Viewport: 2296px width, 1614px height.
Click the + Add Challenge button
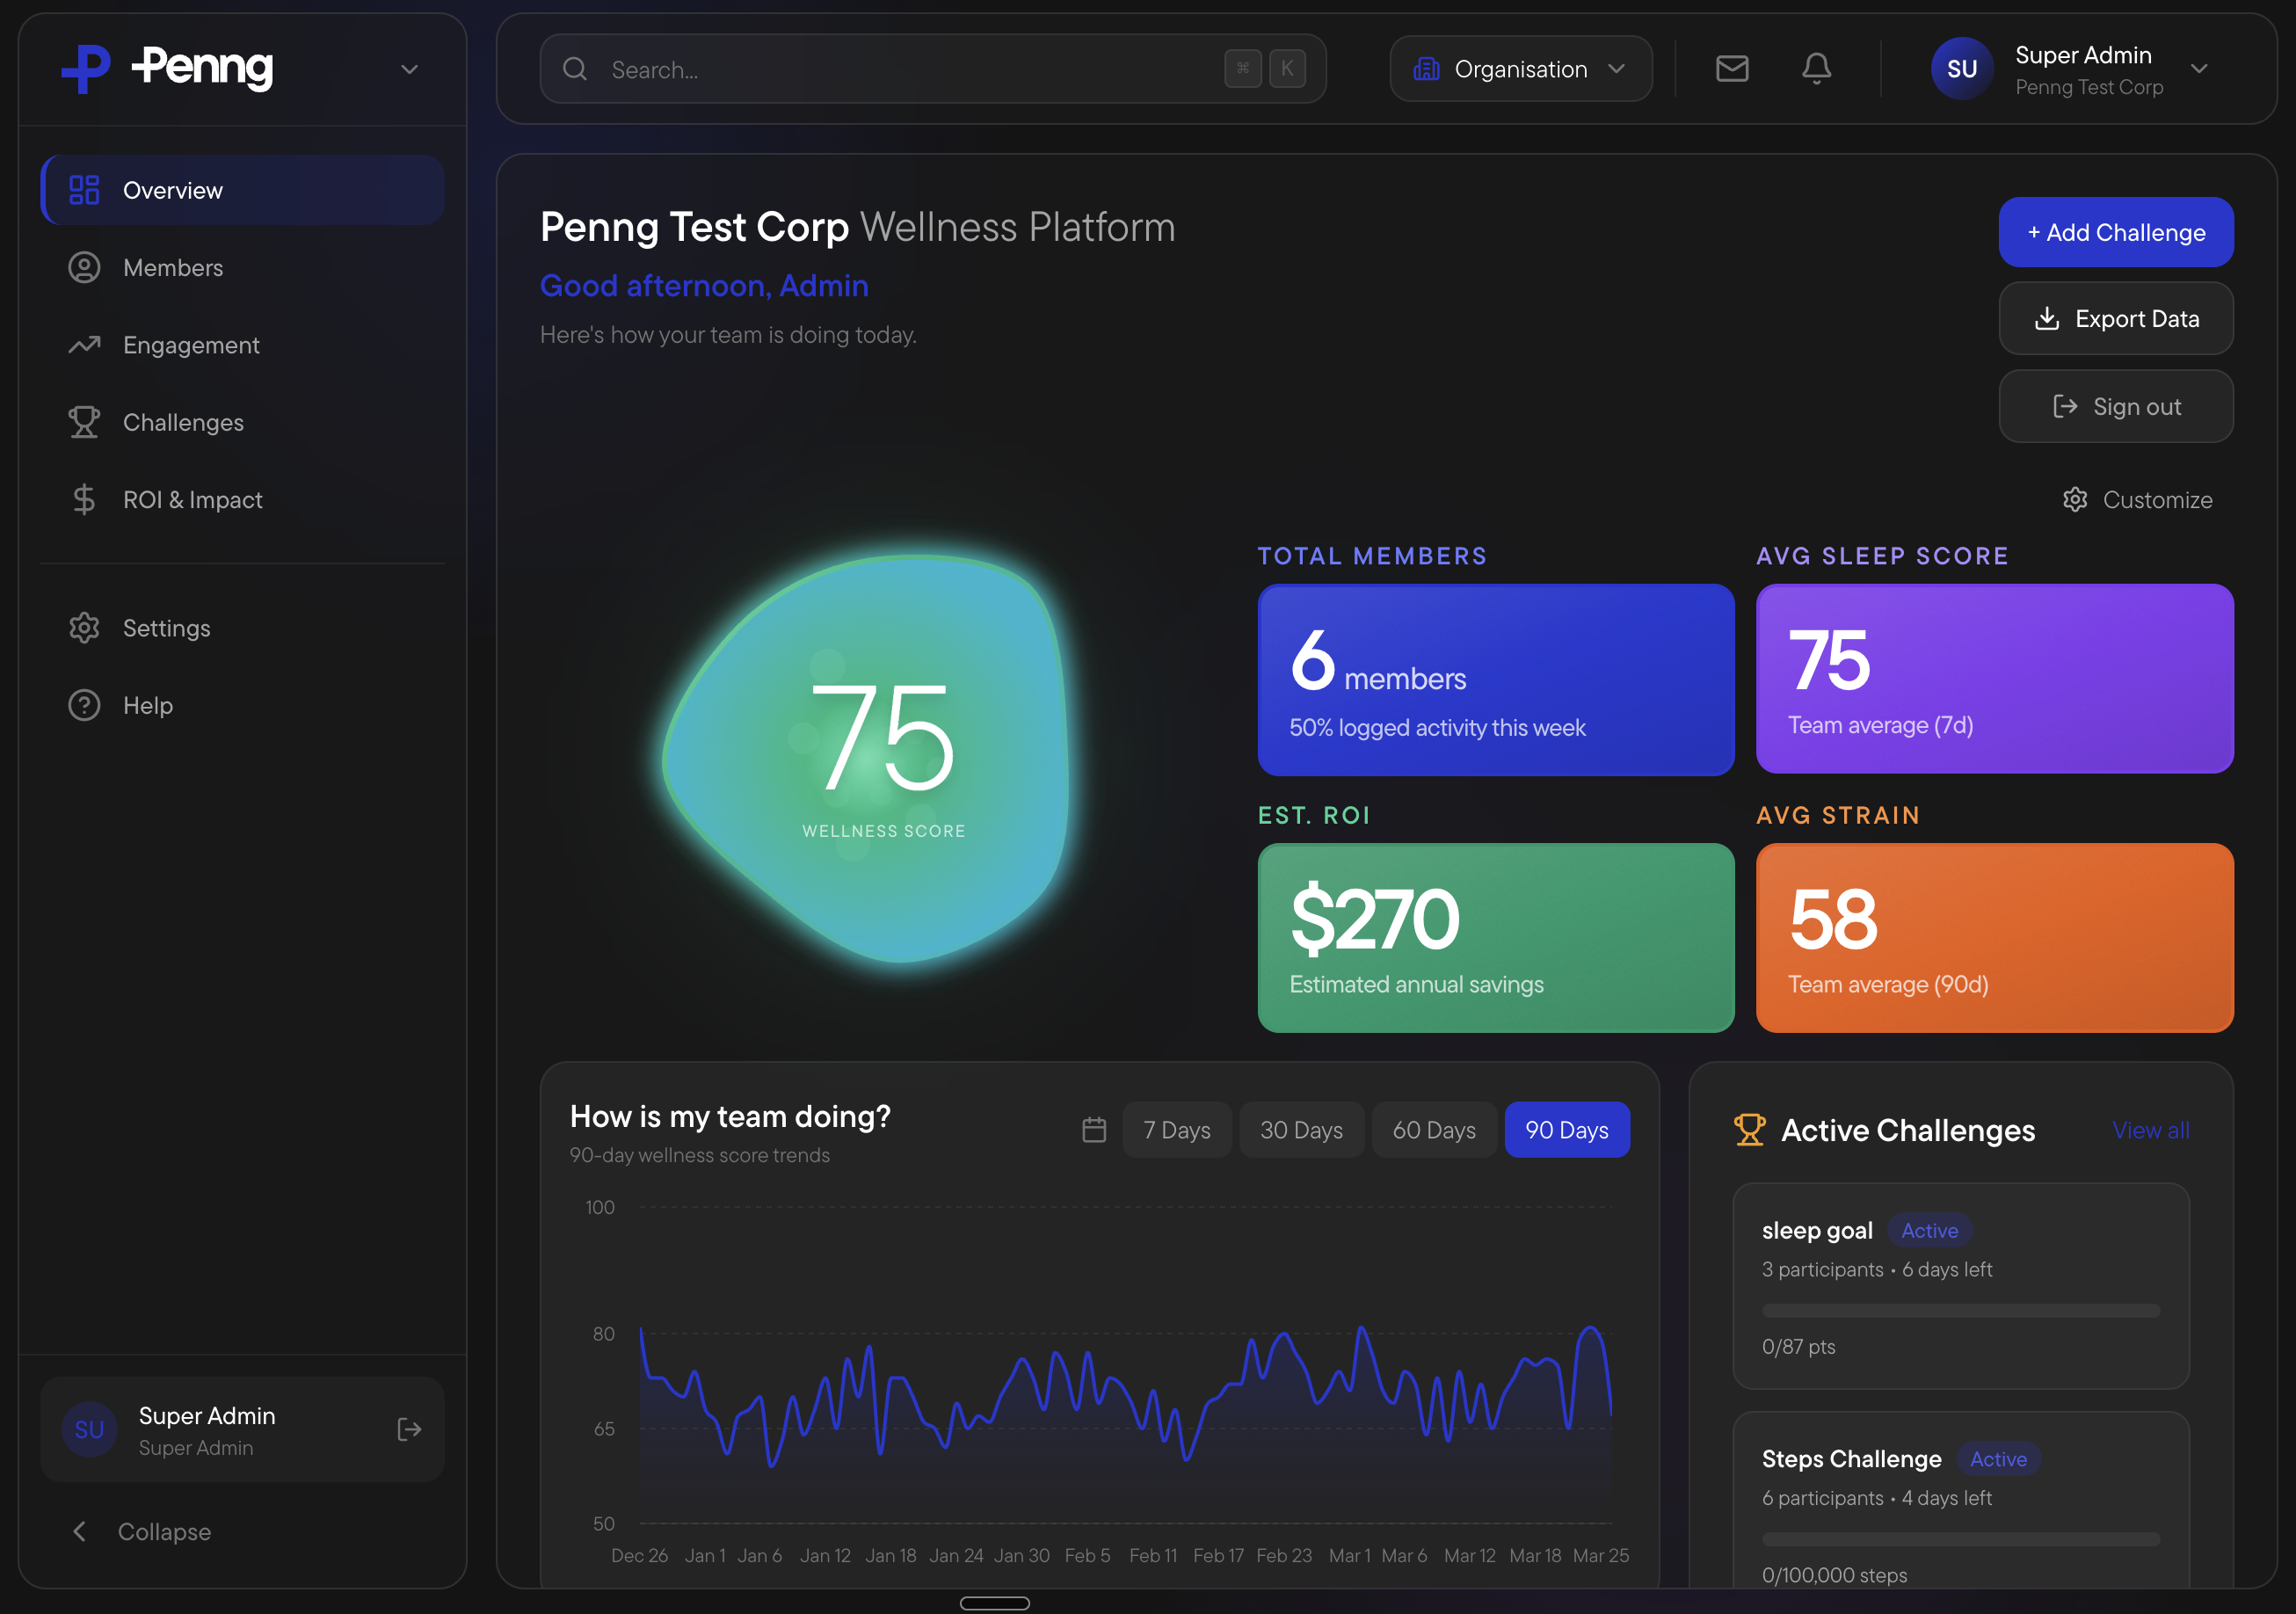2115,232
